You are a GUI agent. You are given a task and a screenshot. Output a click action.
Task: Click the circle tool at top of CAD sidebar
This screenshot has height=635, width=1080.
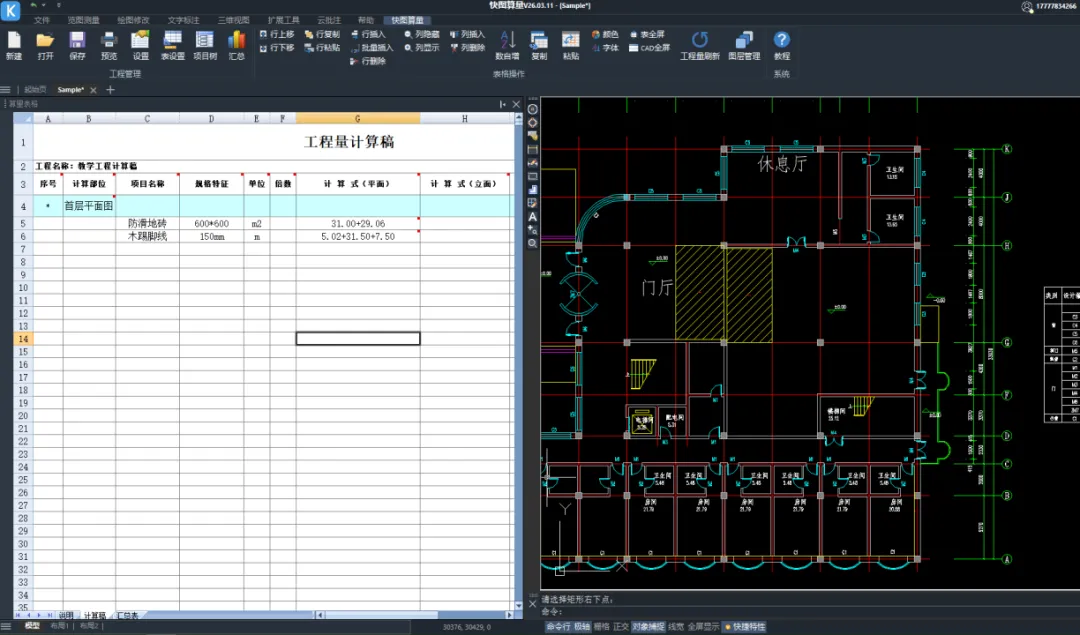pyautogui.click(x=532, y=109)
